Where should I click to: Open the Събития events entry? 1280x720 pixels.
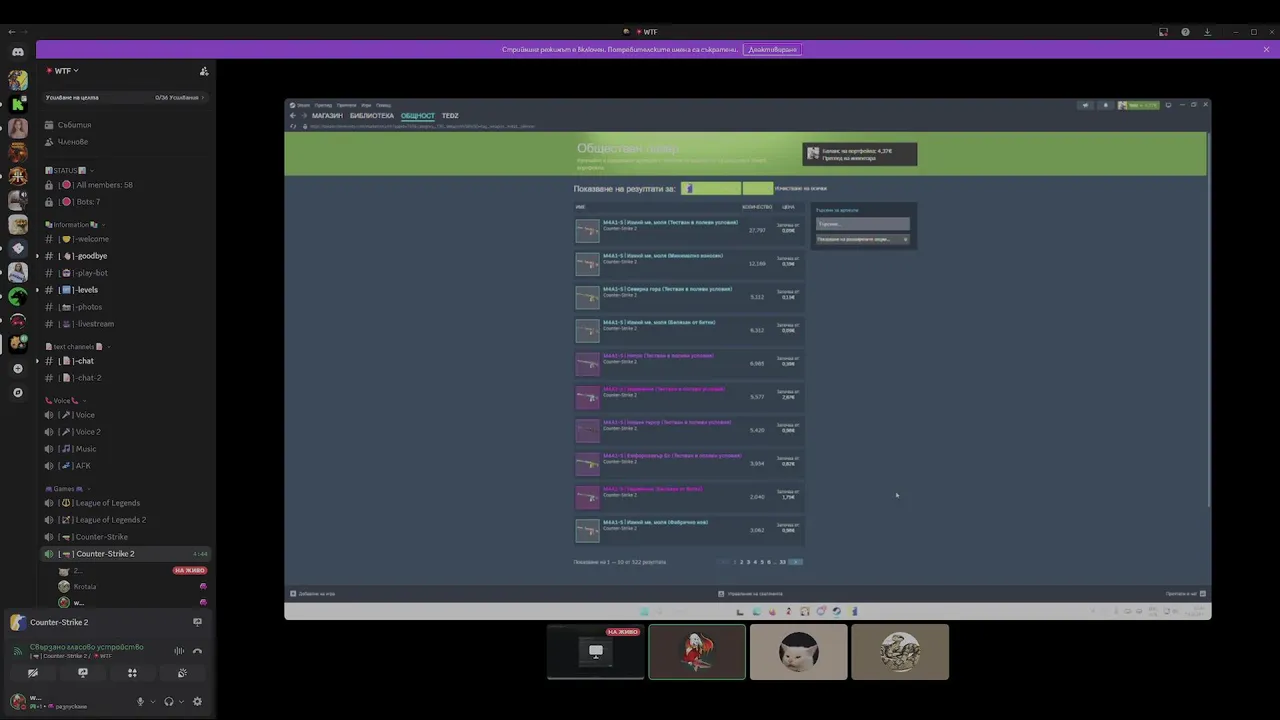click(124, 125)
